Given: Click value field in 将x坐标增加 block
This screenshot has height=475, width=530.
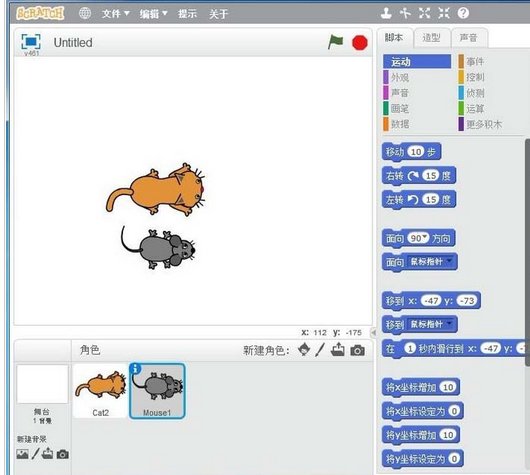Looking at the screenshot, I should coord(448,387).
